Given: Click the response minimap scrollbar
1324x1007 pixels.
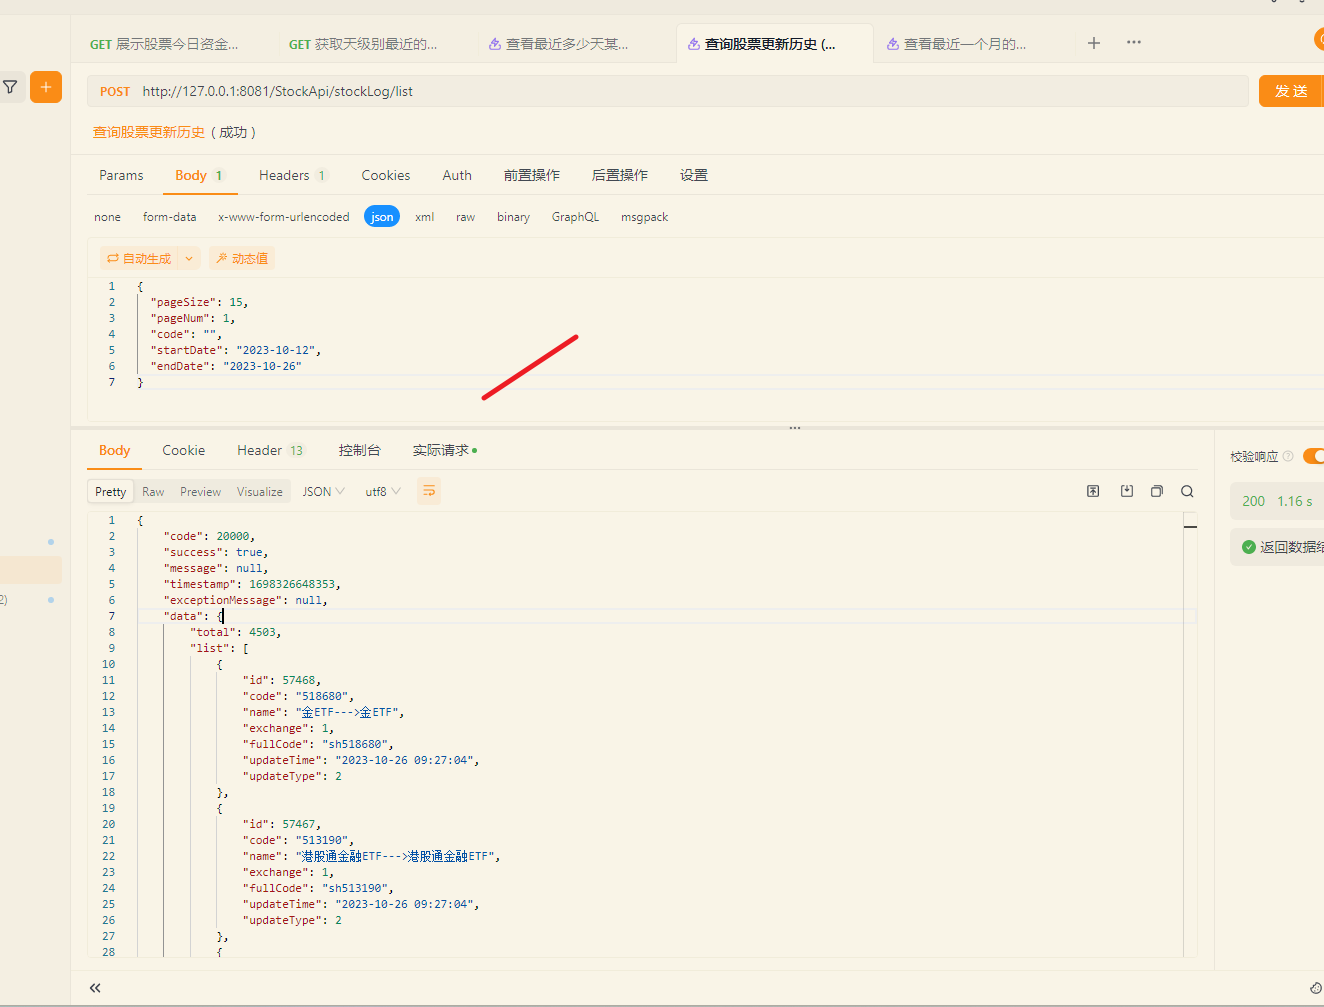Looking at the screenshot, I should tap(1190, 735).
